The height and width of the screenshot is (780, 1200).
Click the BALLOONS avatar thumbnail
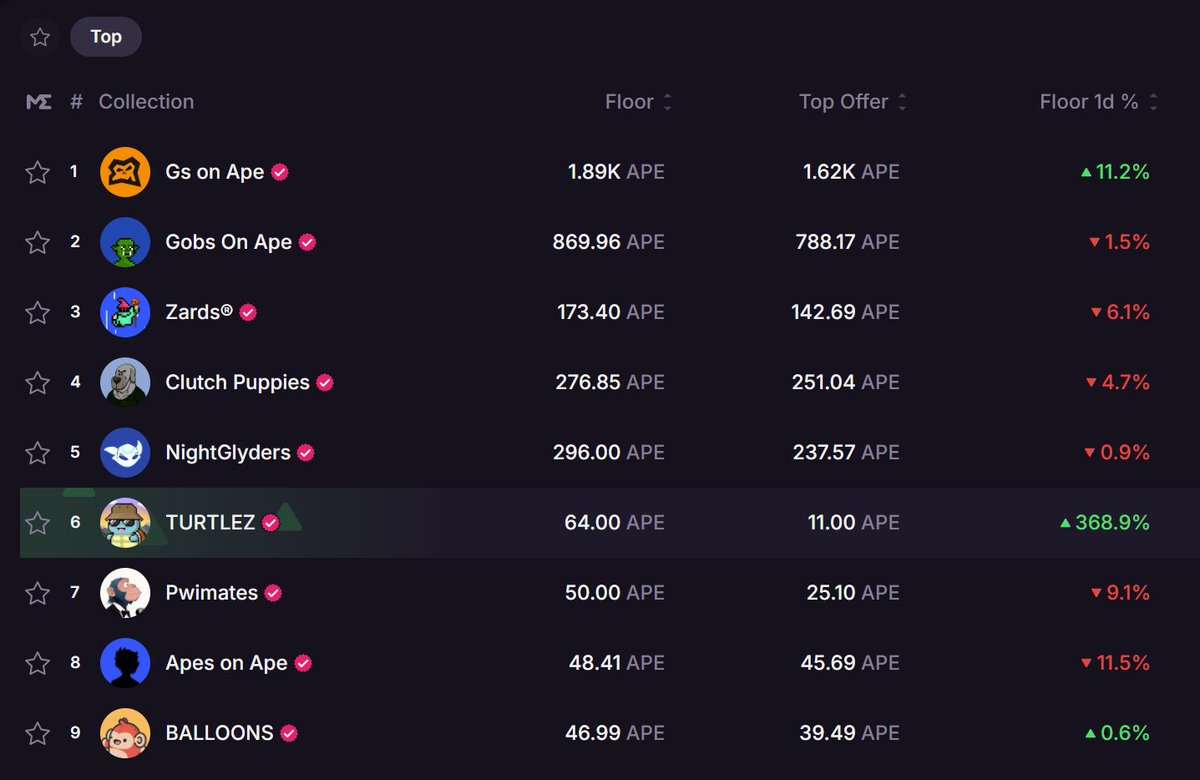tap(125, 733)
